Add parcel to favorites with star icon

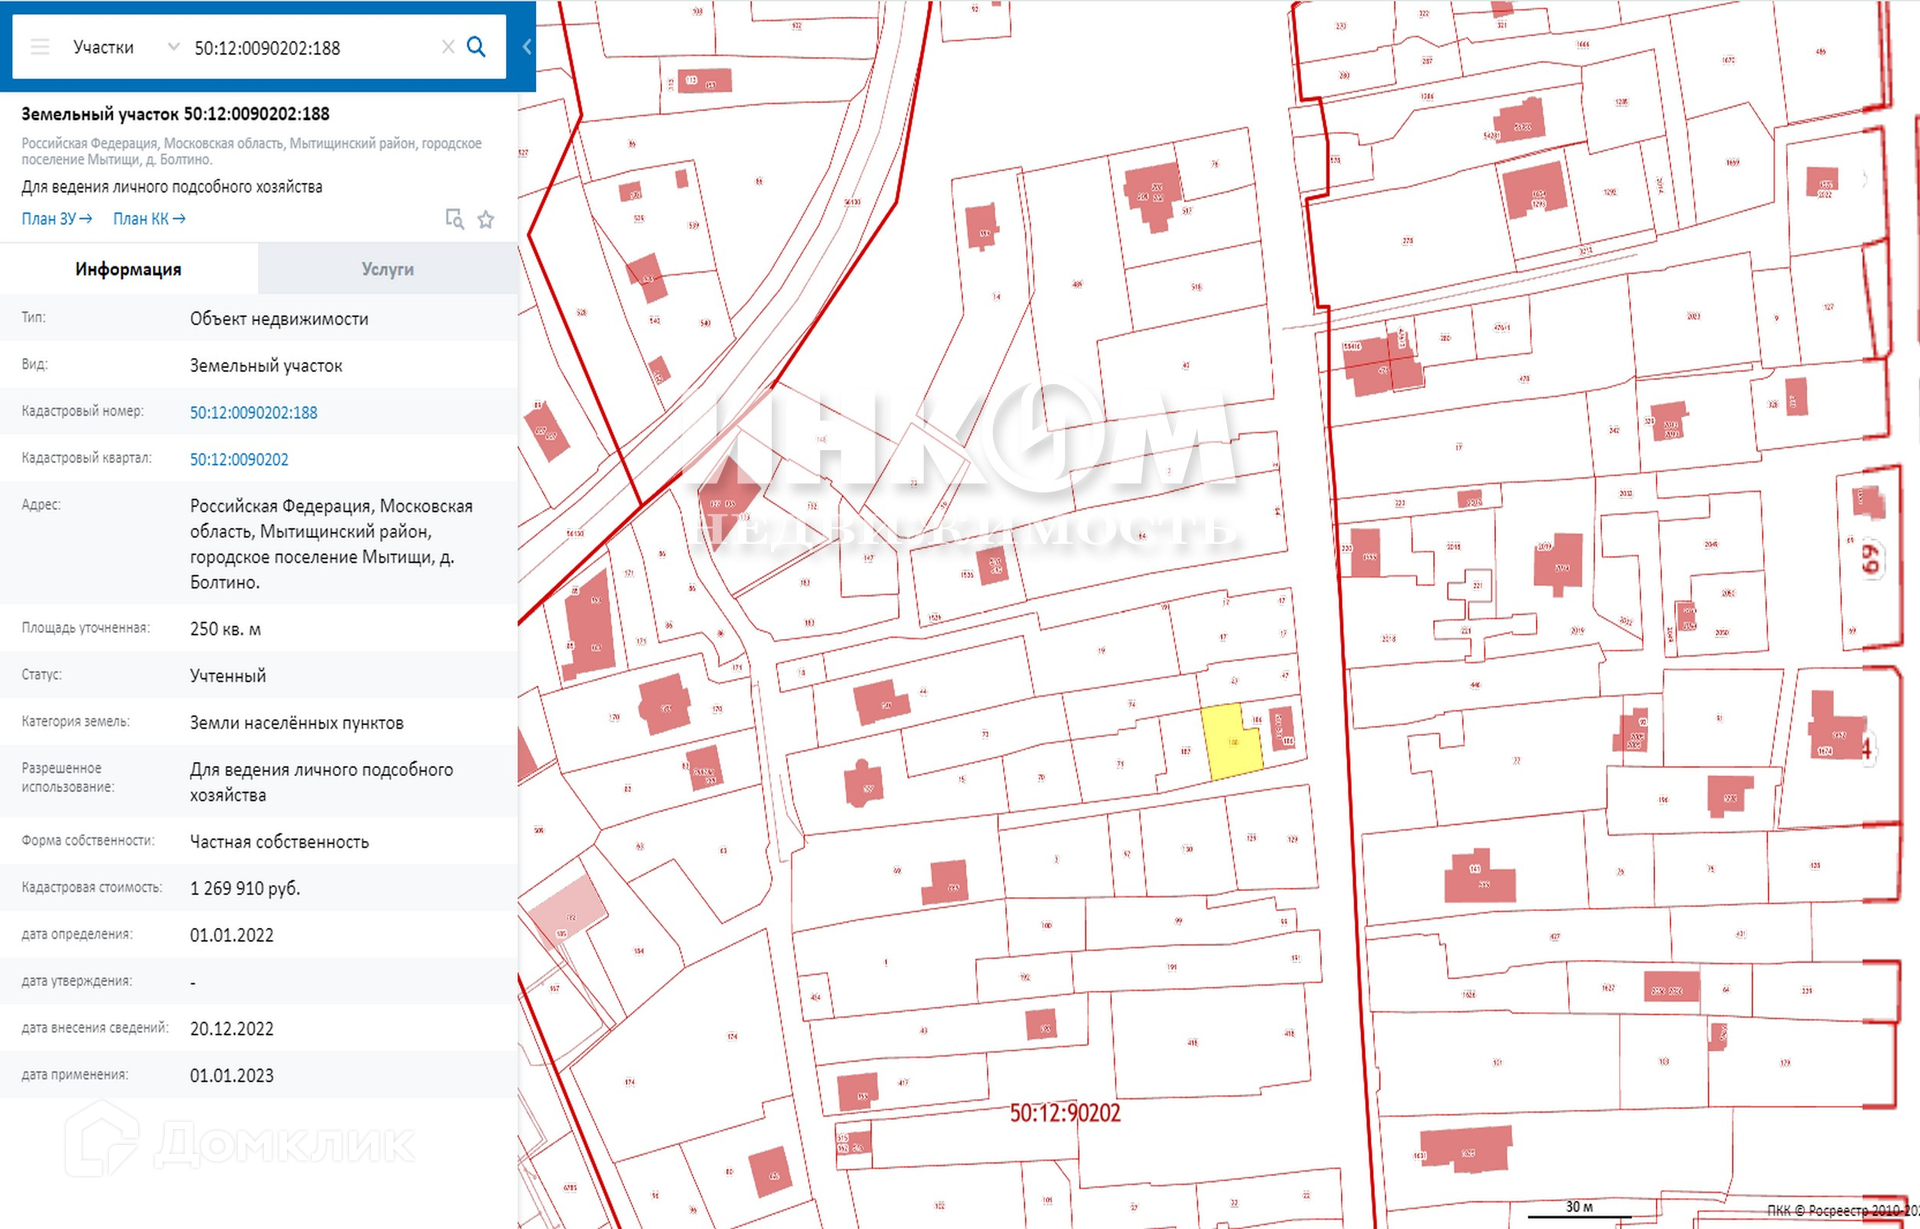[486, 220]
